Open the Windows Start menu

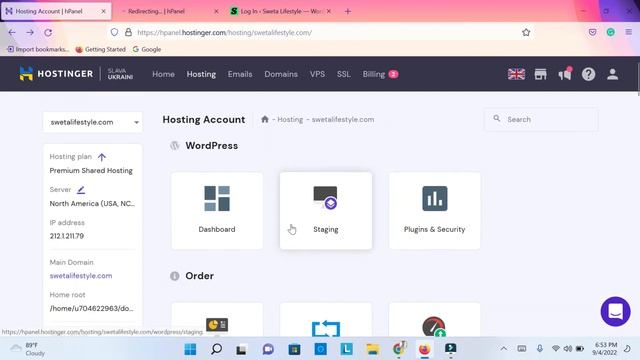(x=190, y=349)
